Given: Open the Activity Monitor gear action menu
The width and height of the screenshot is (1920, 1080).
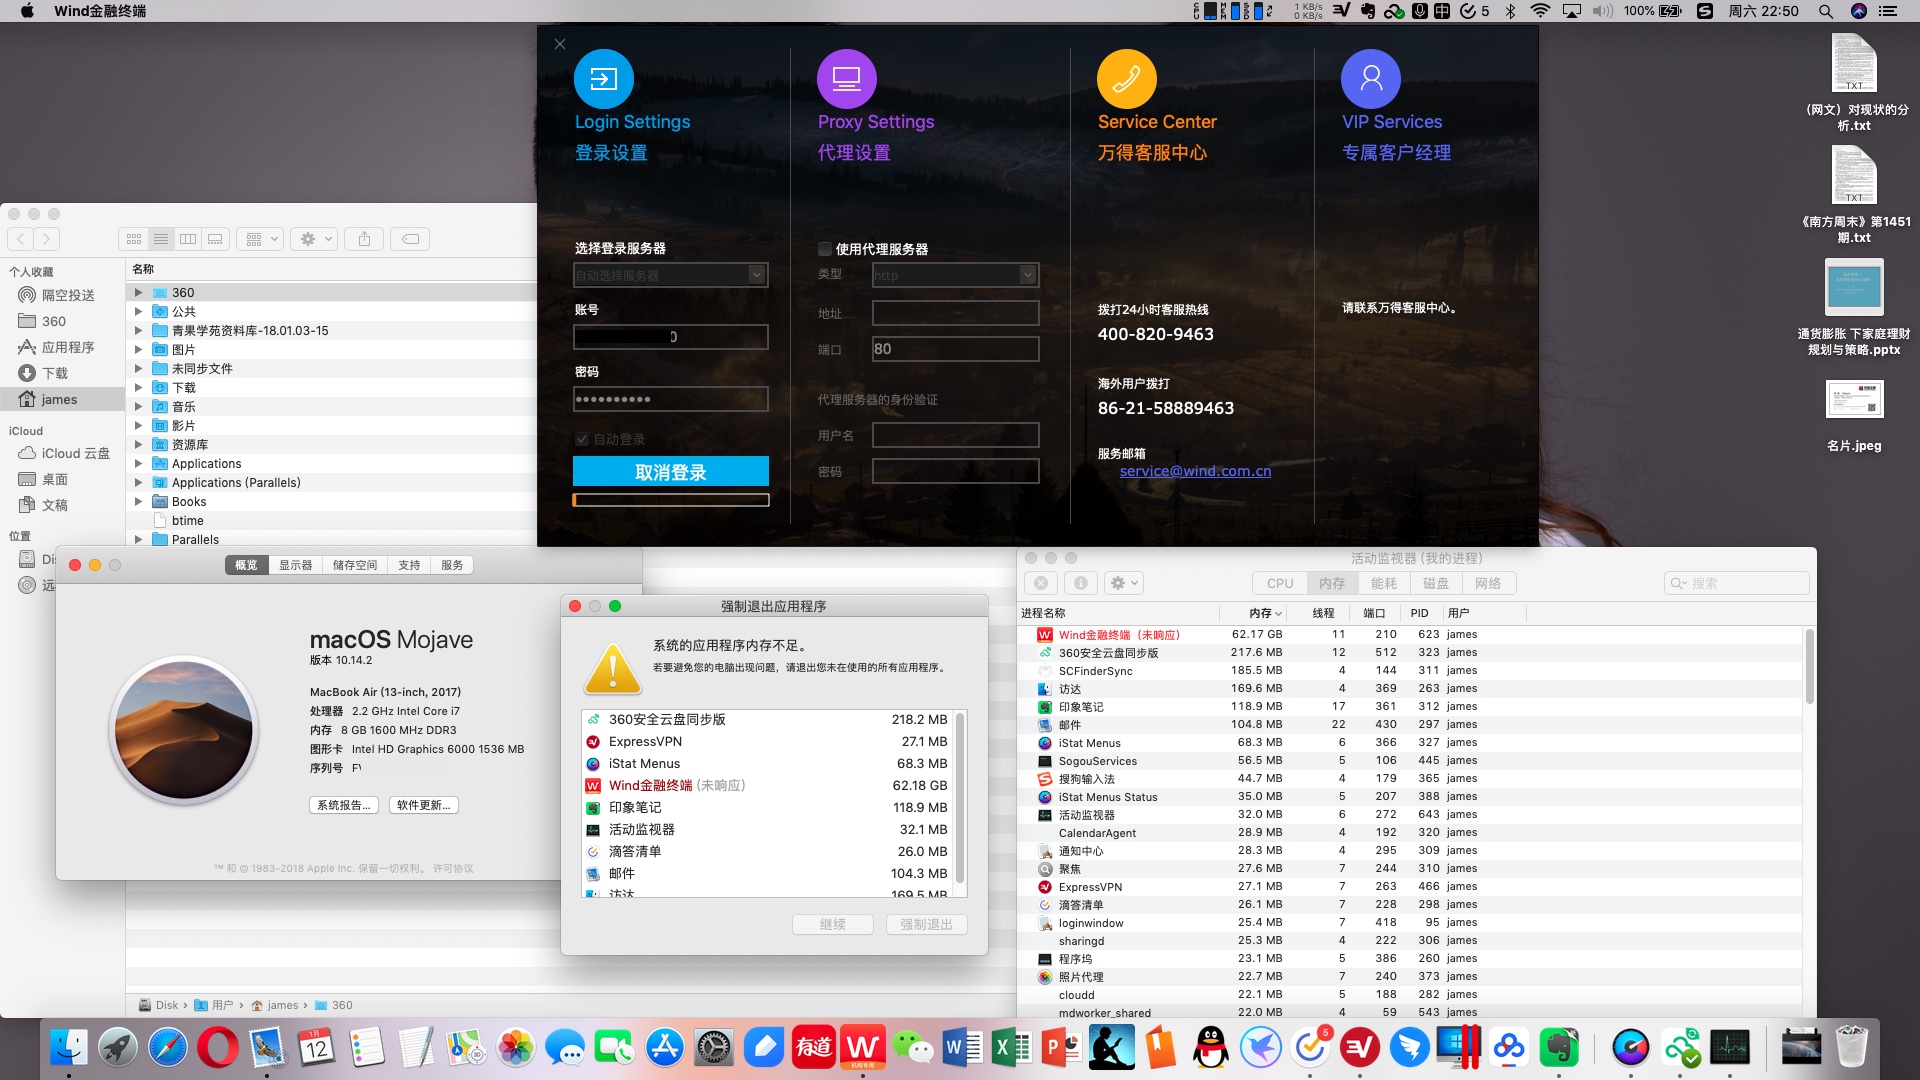Looking at the screenshot, I should tap(1125, 583).
